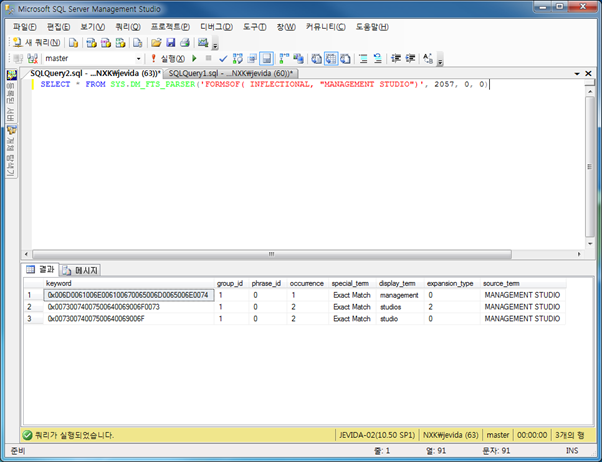Execute the query with the 실행 button

click(168, 58)
